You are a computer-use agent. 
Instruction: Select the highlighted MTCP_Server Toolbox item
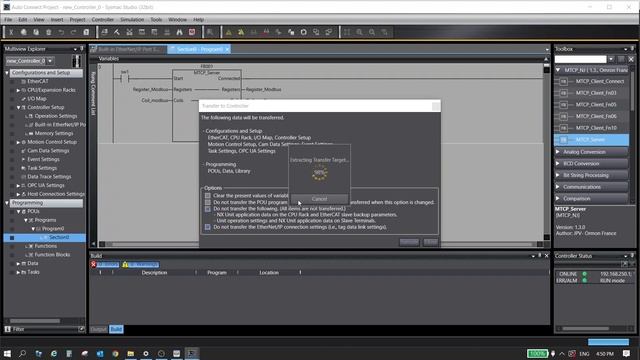(x=591, y=140)
